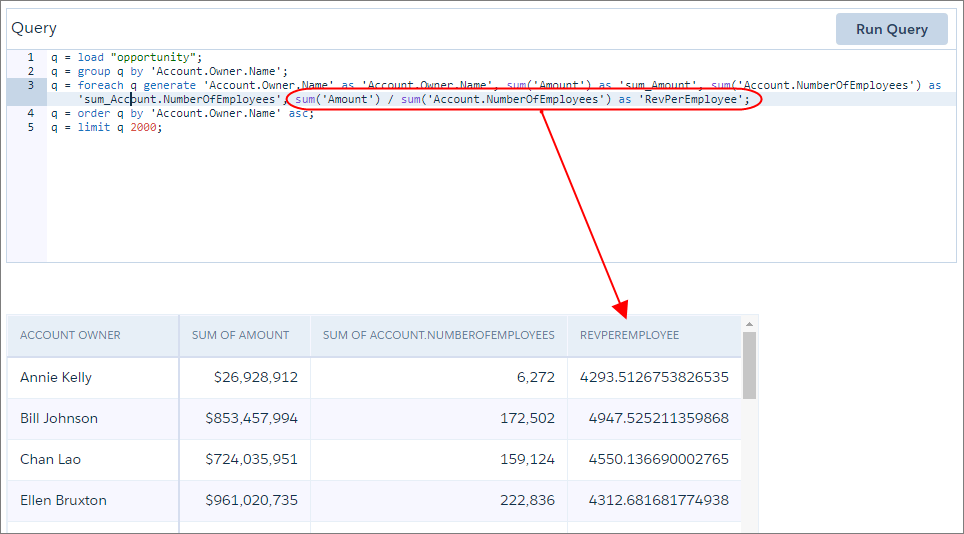The height and width of the screenshot is (534, 964).
Task: Click line number 5 in the editor gutter
Action: [x=30, y=128]
